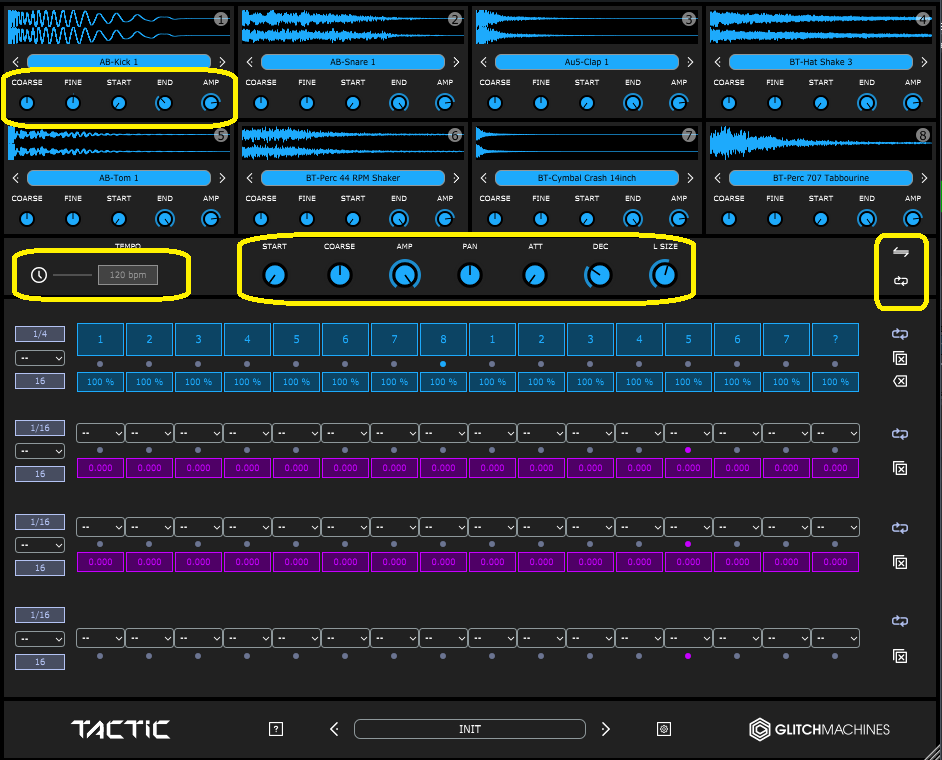This screenshot has width=942, height=760.
Task: Open the last step dropdown in the bottom sequencer row
Action: pos(835,638)
